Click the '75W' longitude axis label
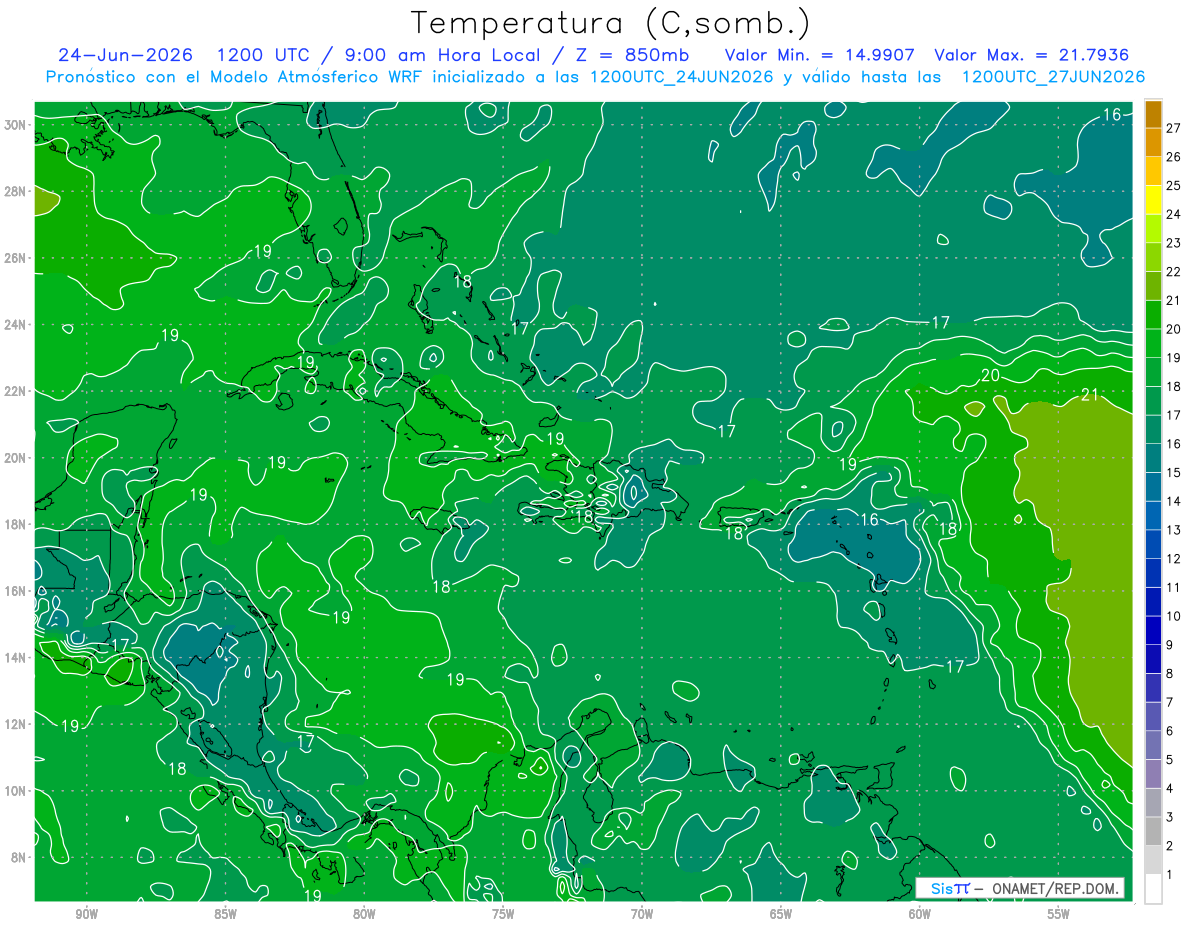 pyautogui.click(x=503, y=914)
